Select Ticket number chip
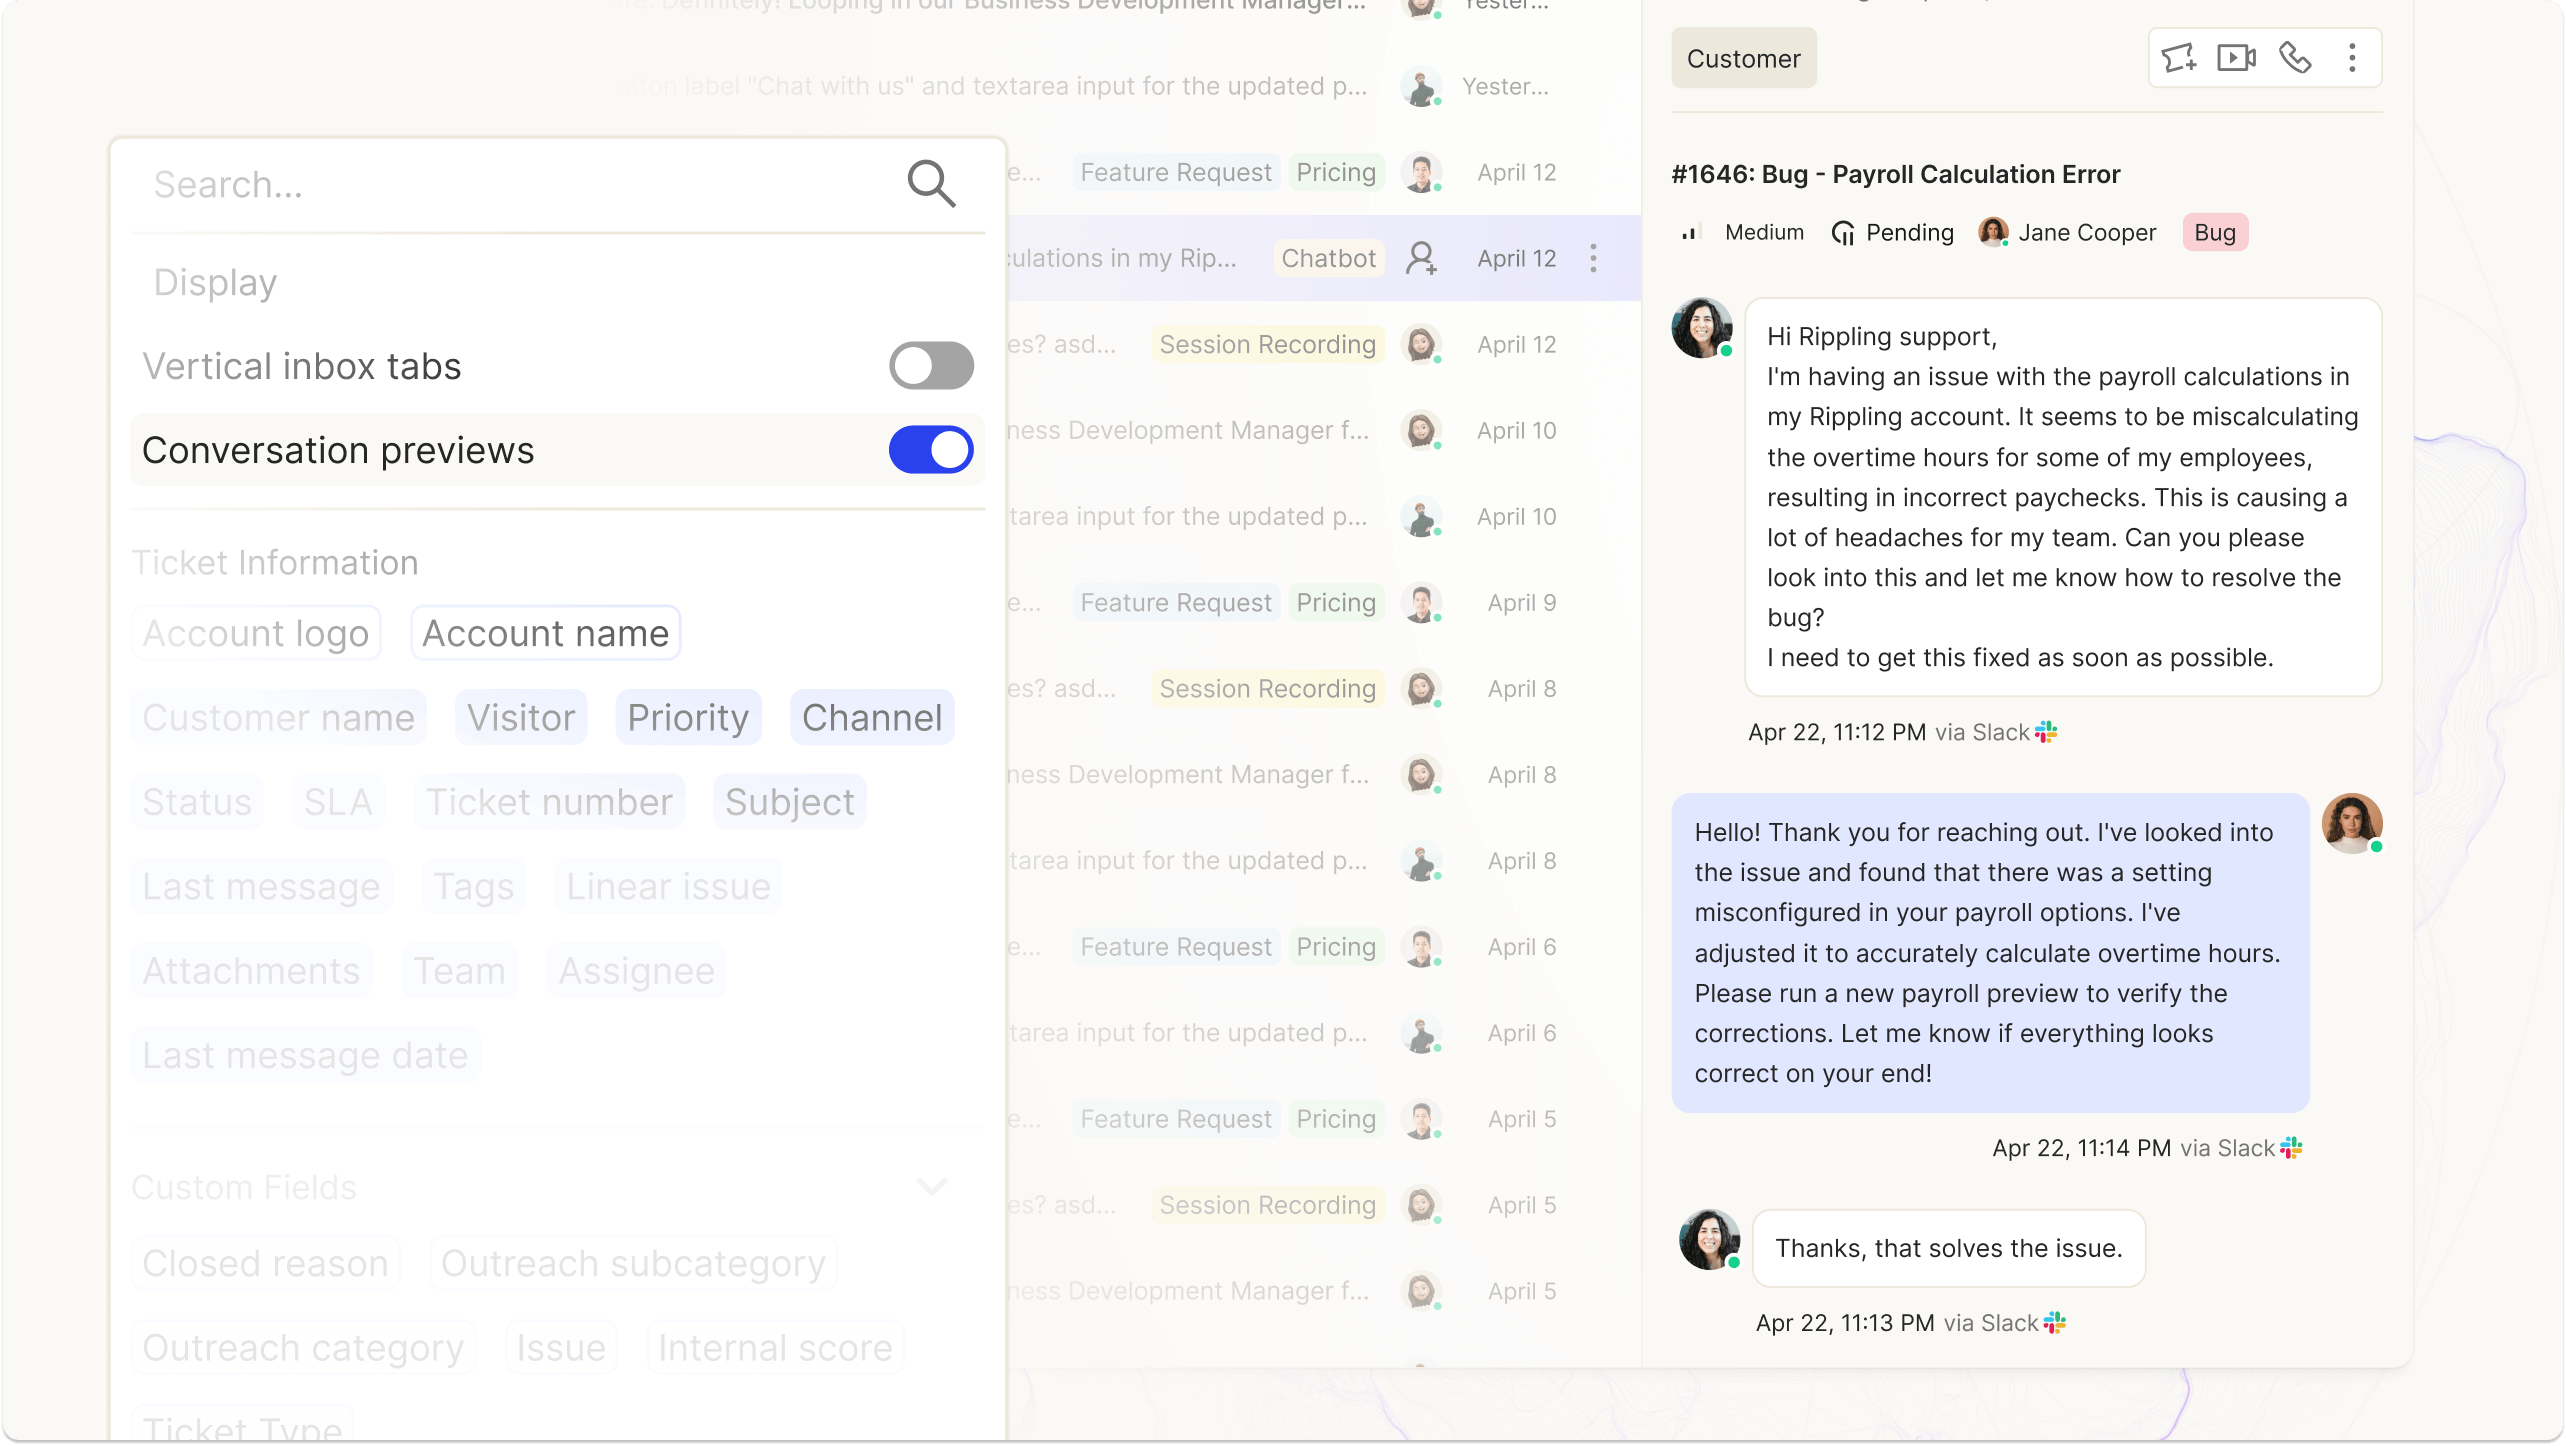Viewport: 2566px width, 1446px height. pos(549,801)
